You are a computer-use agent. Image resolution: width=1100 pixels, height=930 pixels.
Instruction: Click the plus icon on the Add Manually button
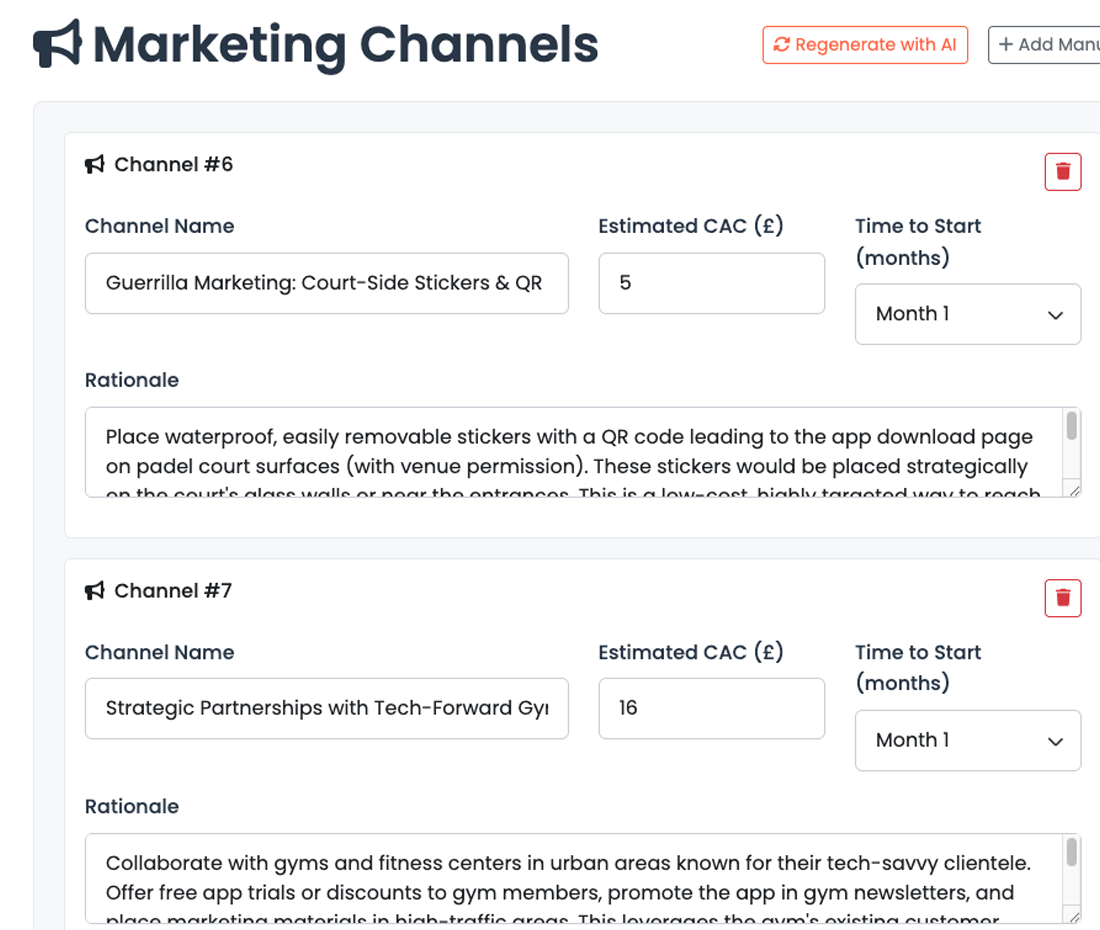[1003, 44]
